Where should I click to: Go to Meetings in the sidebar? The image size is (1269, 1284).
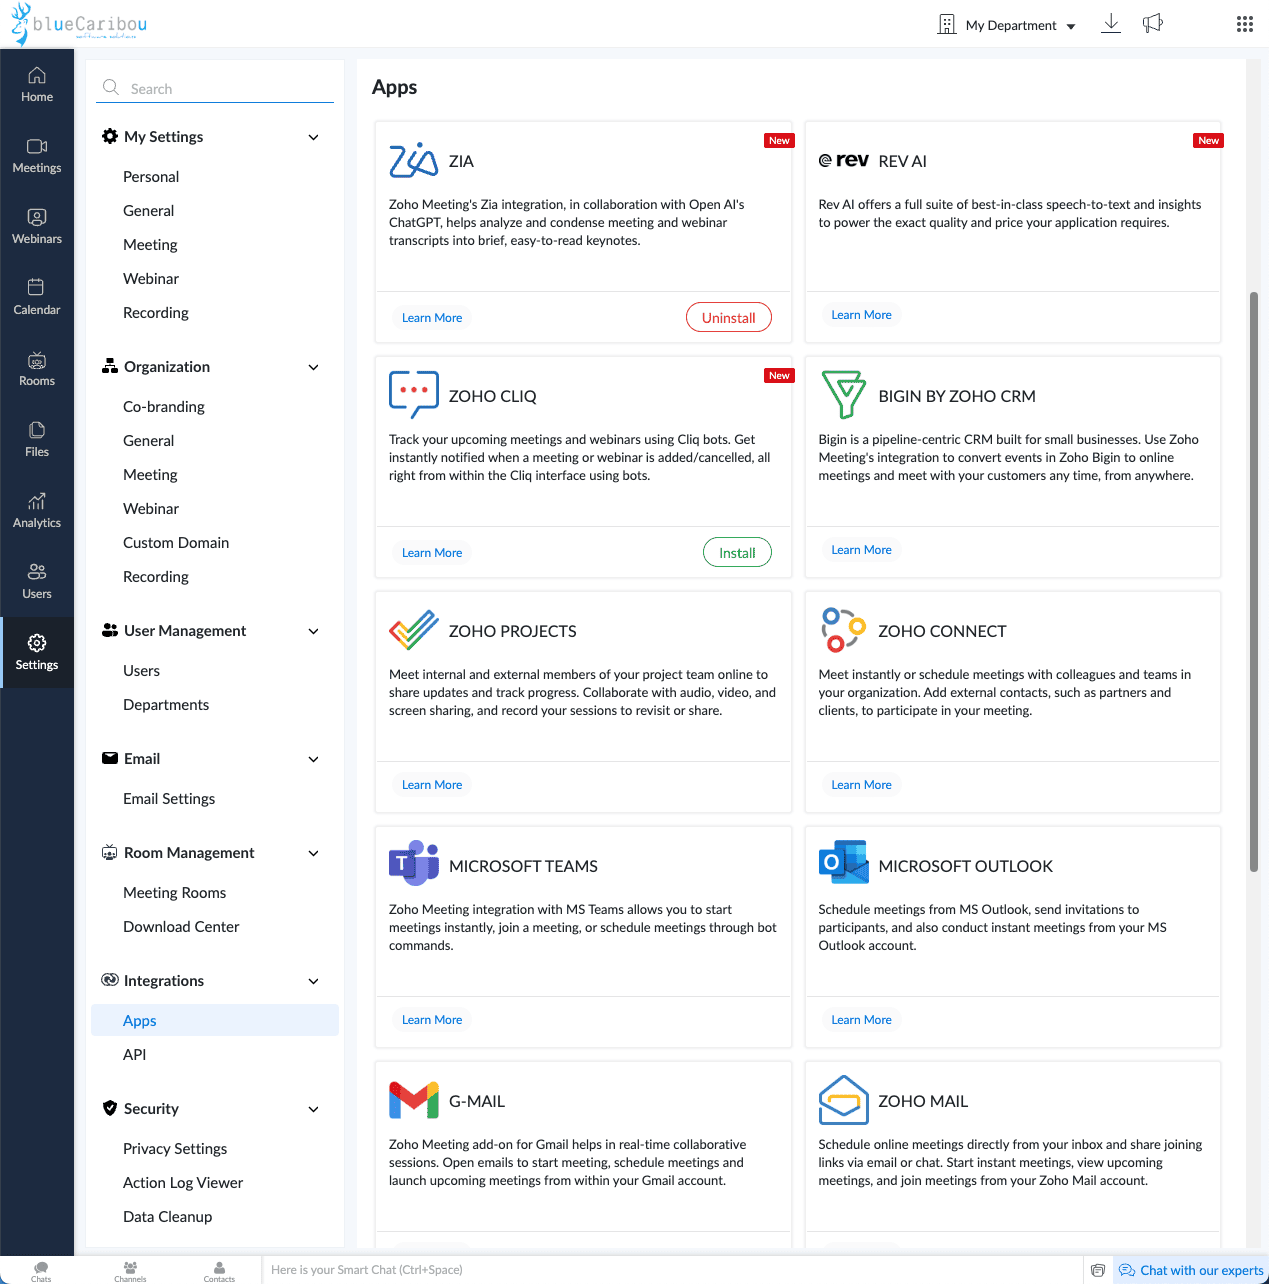37,155
